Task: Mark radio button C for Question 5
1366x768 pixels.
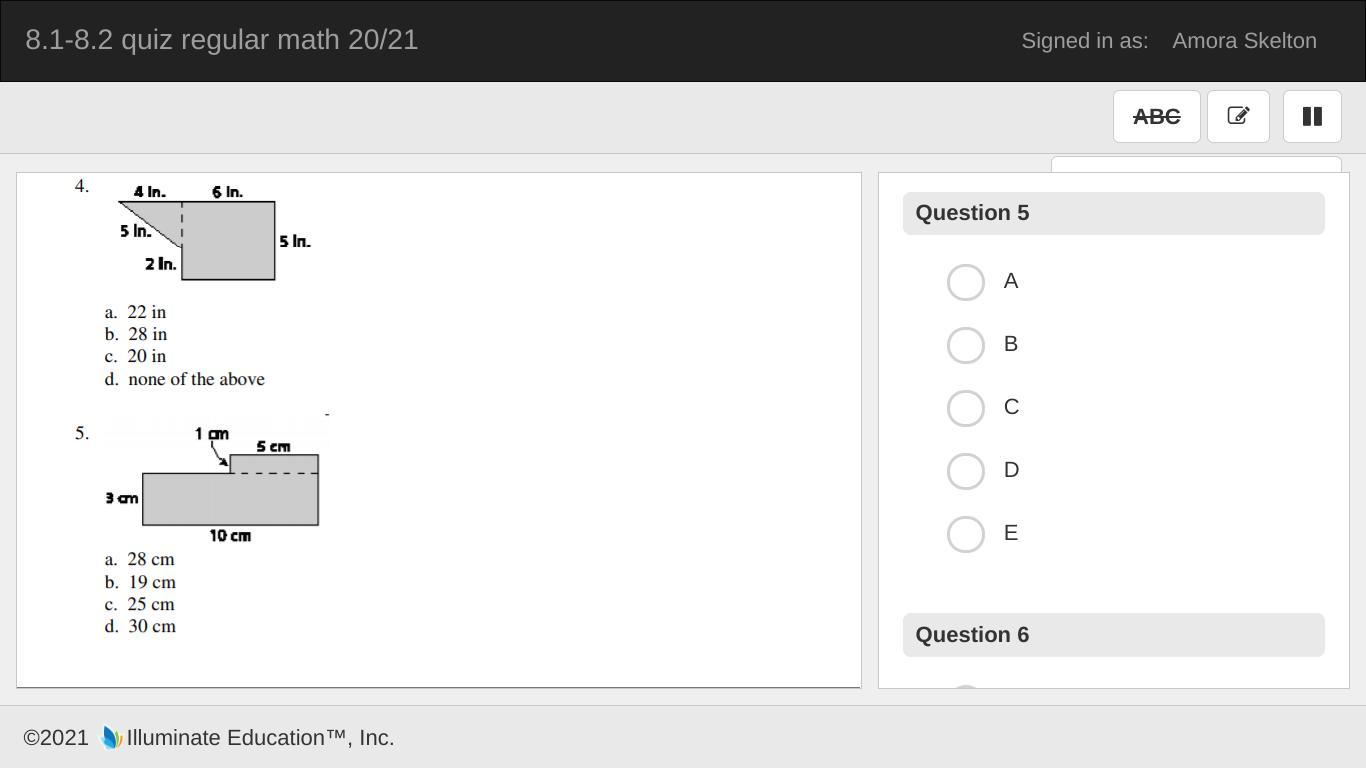Action: click(x=966, y=408)
